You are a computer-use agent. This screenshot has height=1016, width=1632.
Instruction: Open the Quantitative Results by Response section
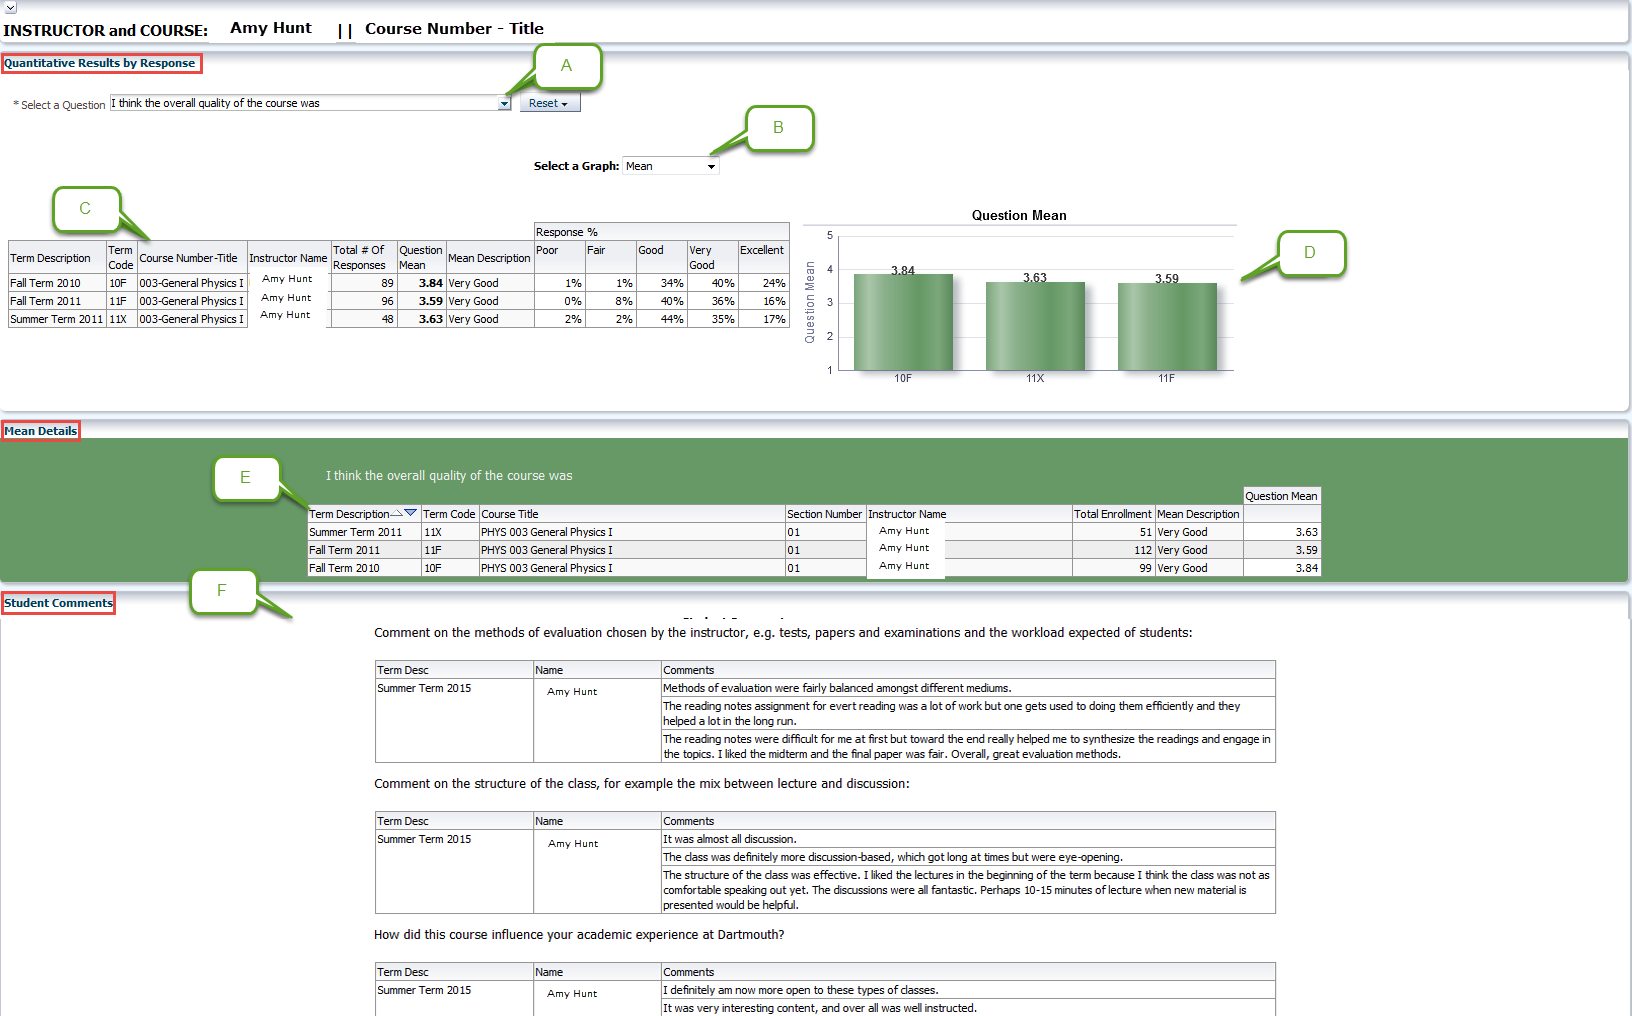click(x=100, y=63)
